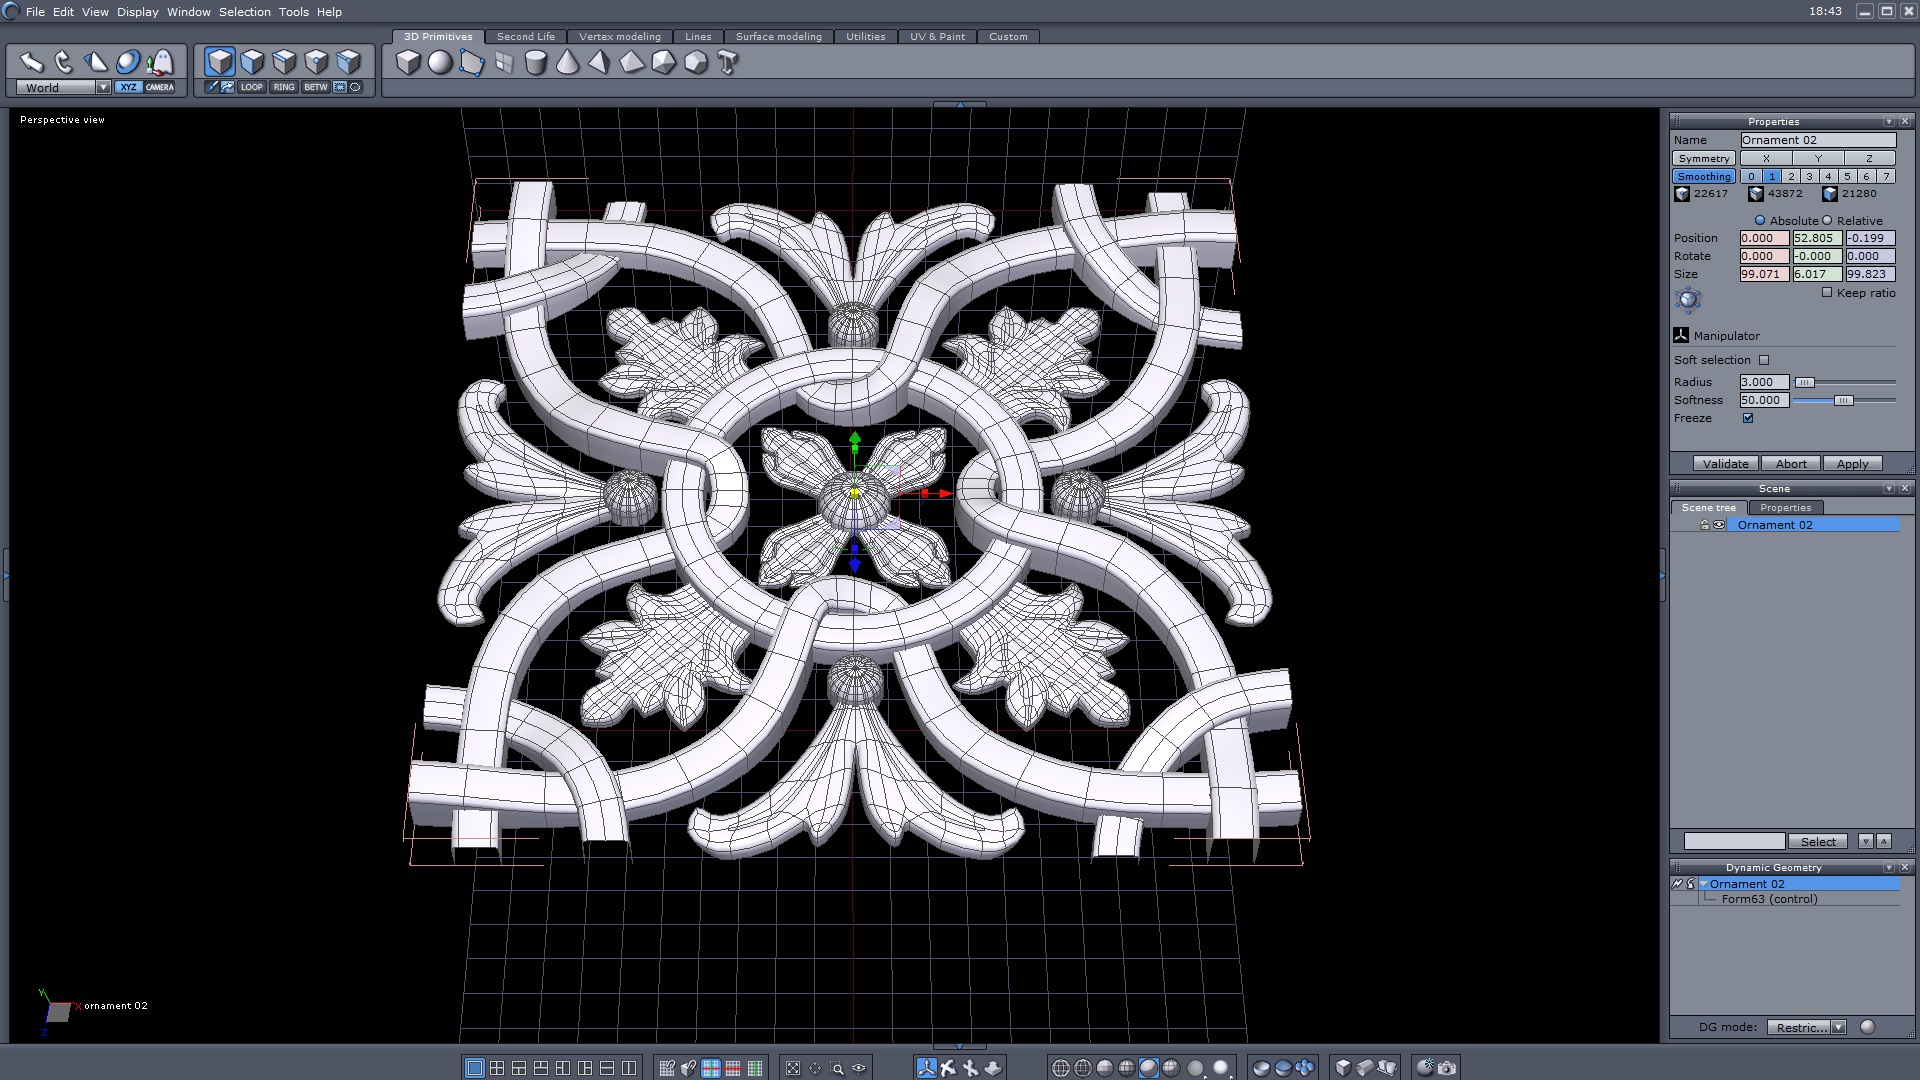
Task: Click the Cylinder primitive icon
Action: pos(536,63)
